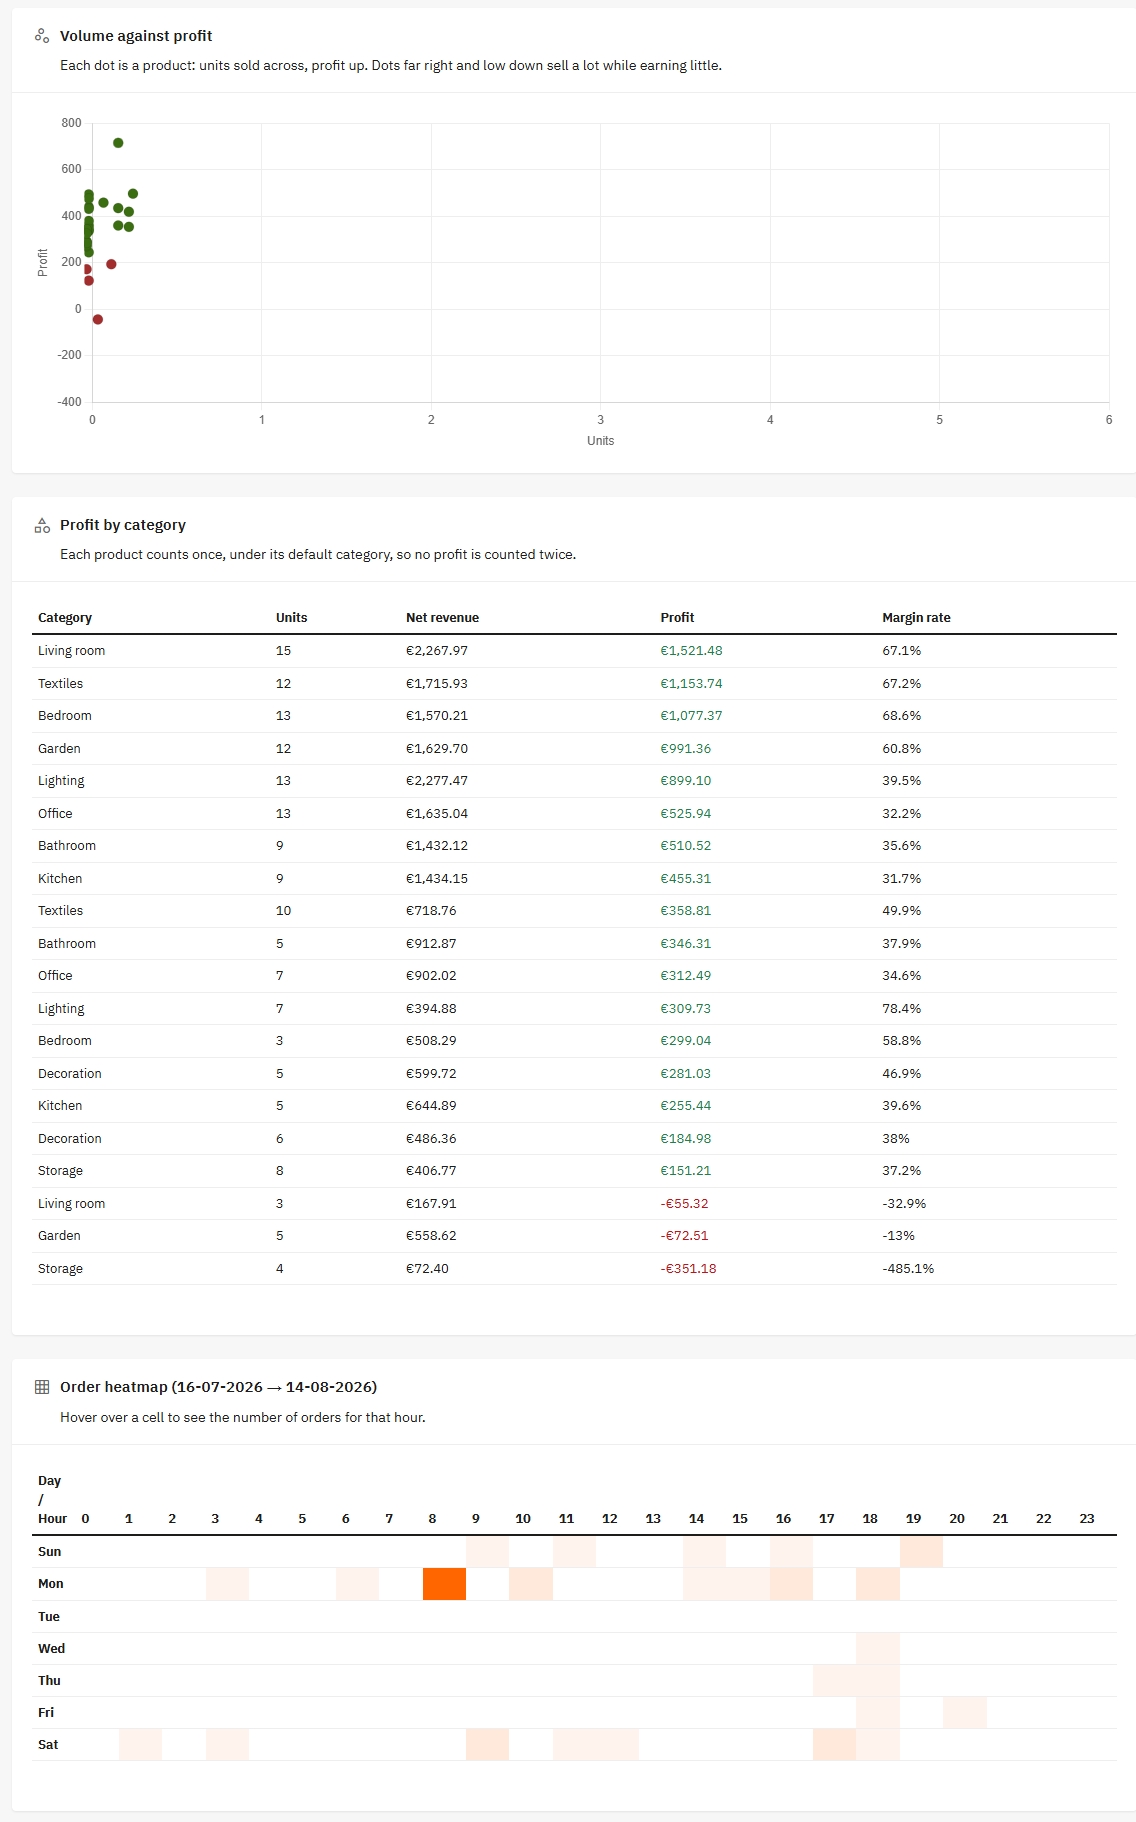Select the Storage row with -€351.18 profit
1136x1822 pixels.
pyautogui.click(x=574, y=1269)
